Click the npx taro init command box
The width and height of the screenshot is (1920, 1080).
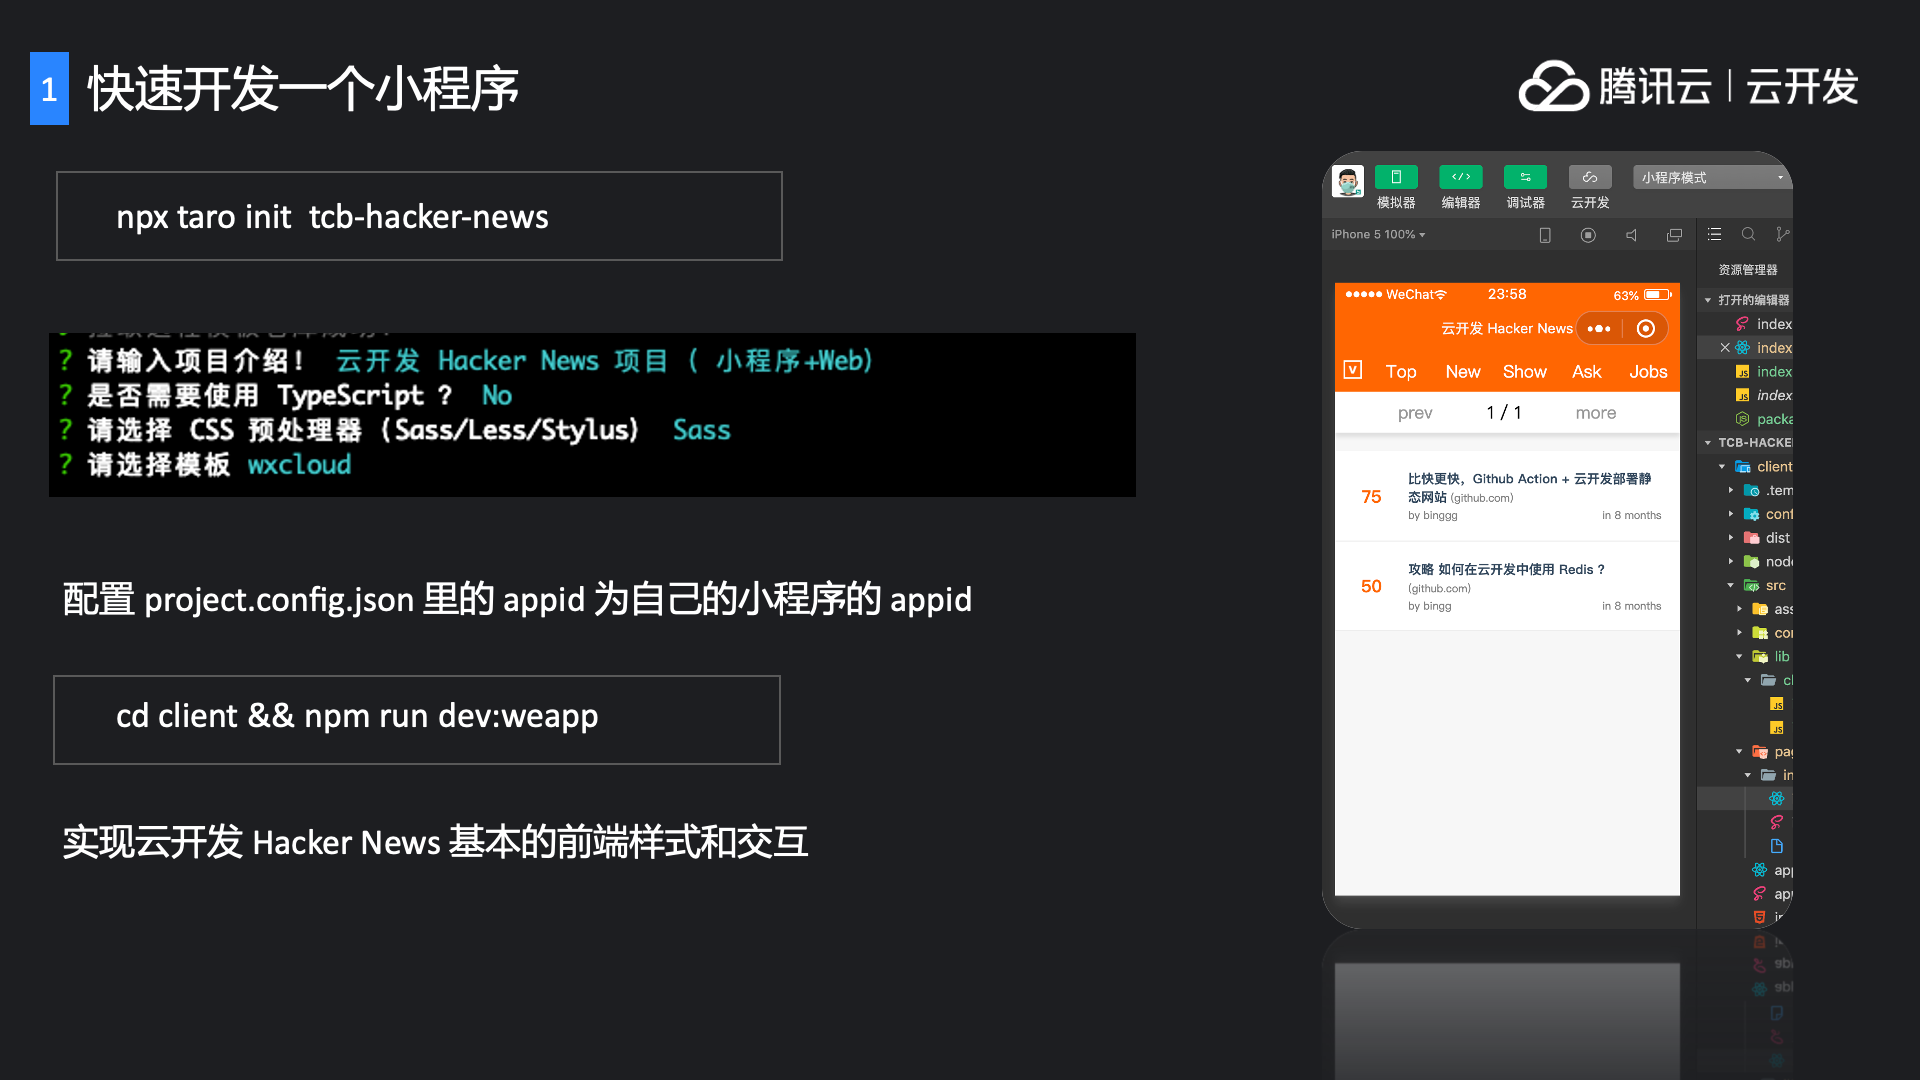pyautogui.click(x=419, y=216)
